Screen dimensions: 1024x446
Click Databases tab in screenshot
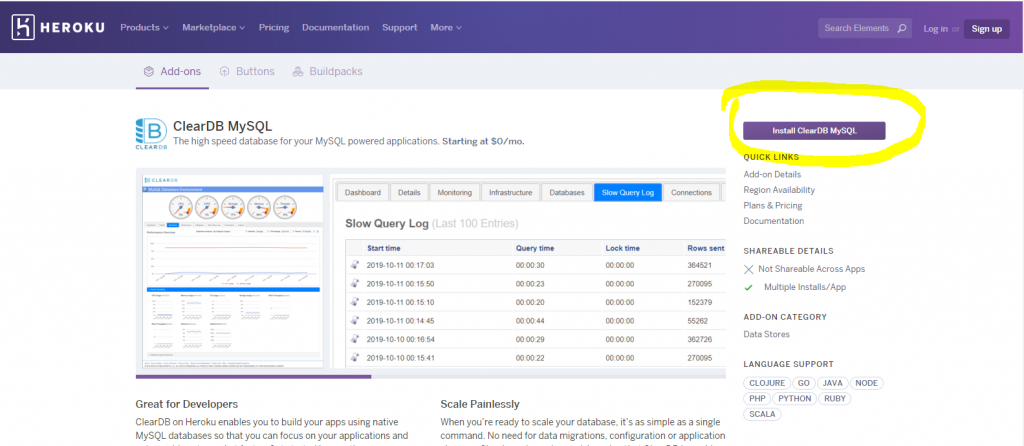[x=567, y=193]
